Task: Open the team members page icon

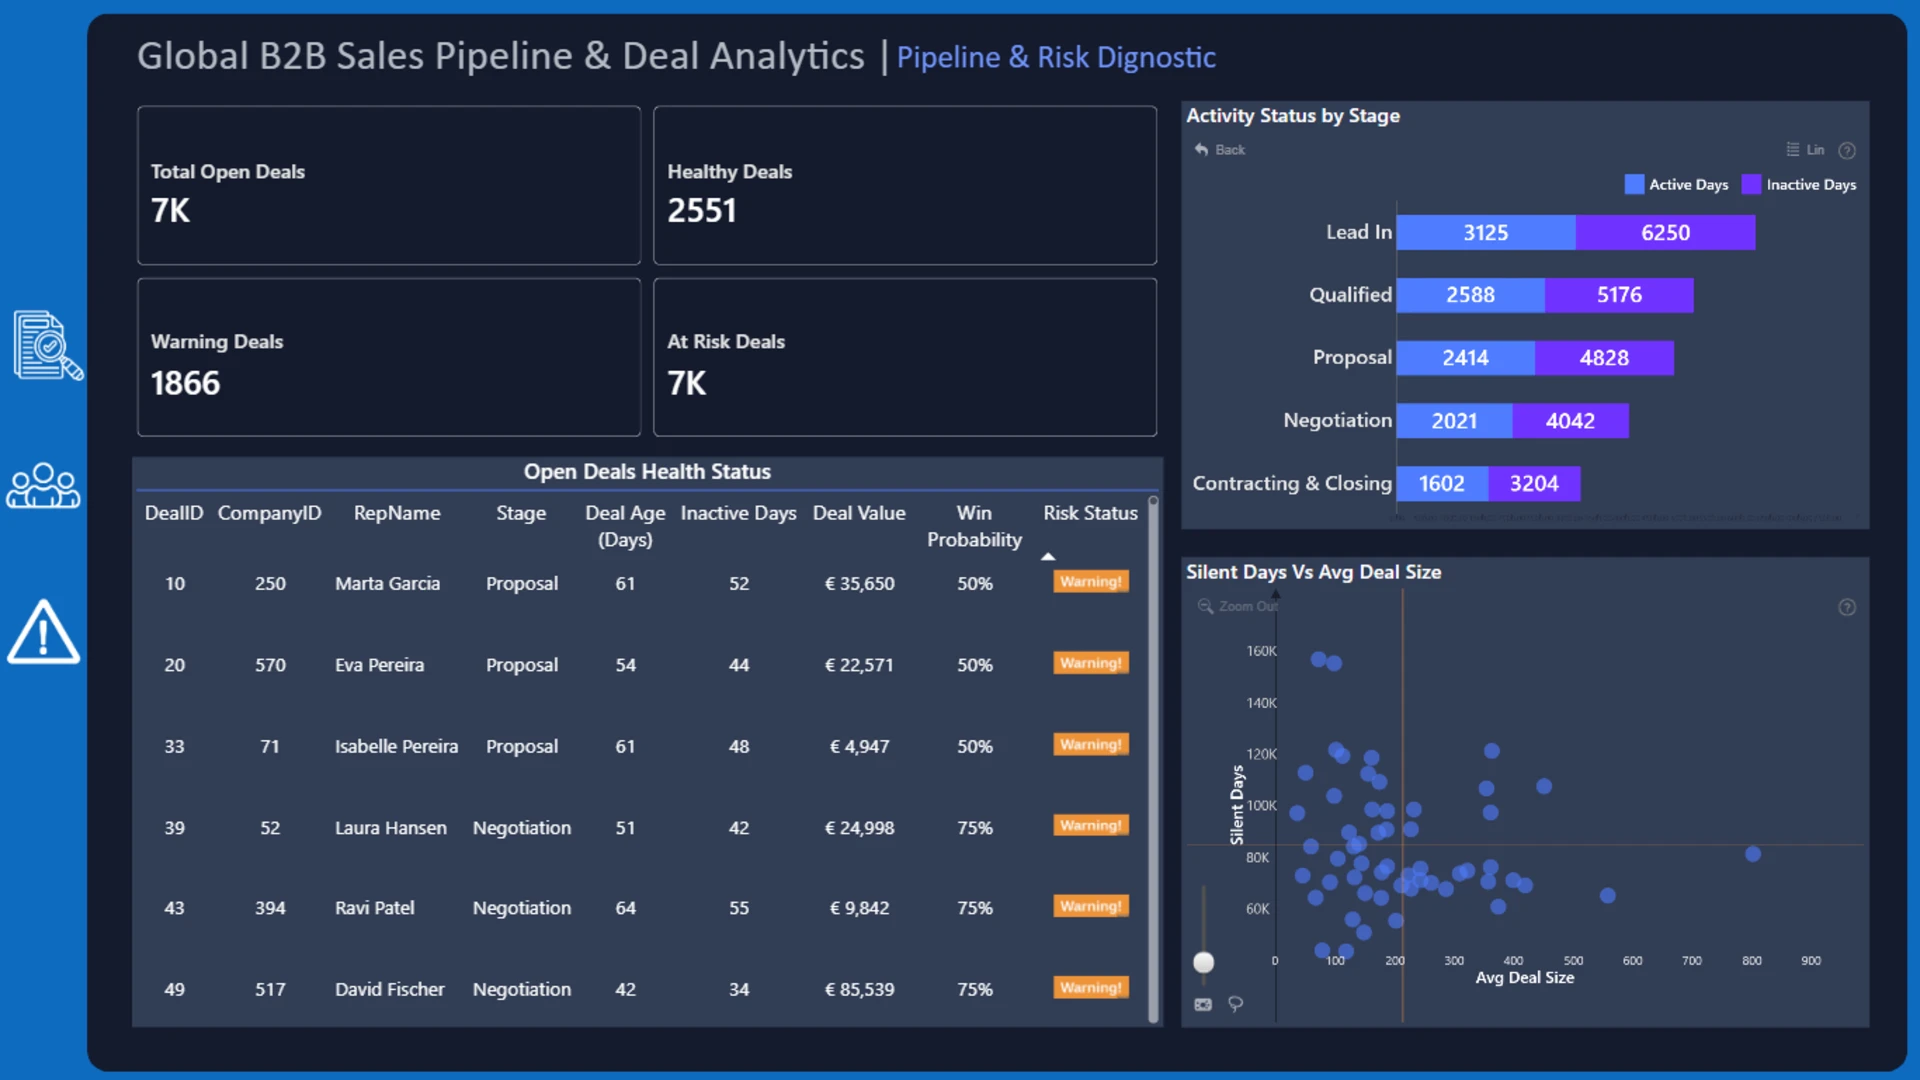Action: pyautogui.click(x=43, y=486)
